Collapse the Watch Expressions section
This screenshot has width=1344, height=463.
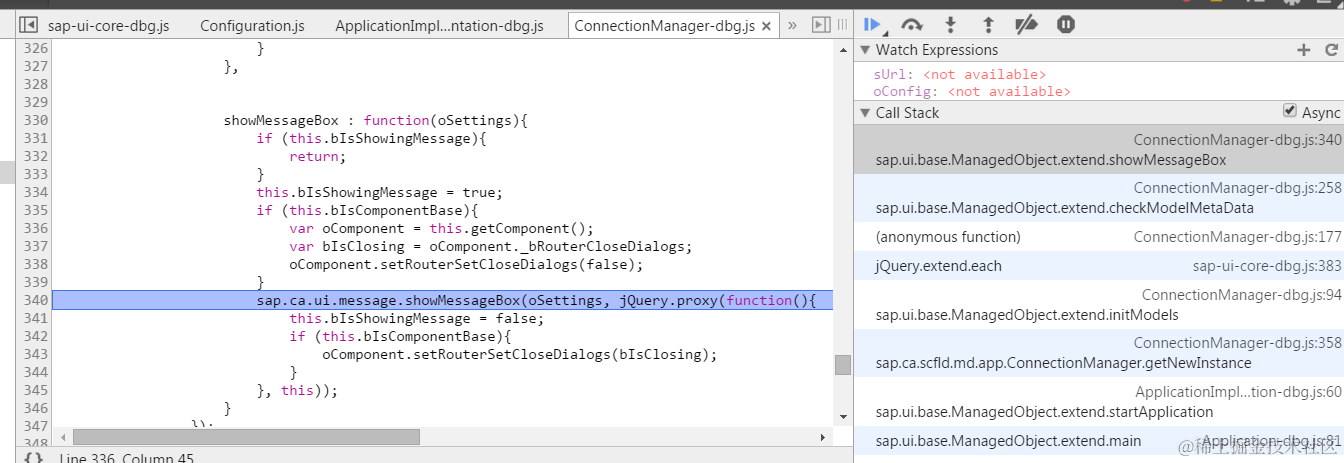pos(865,50)
